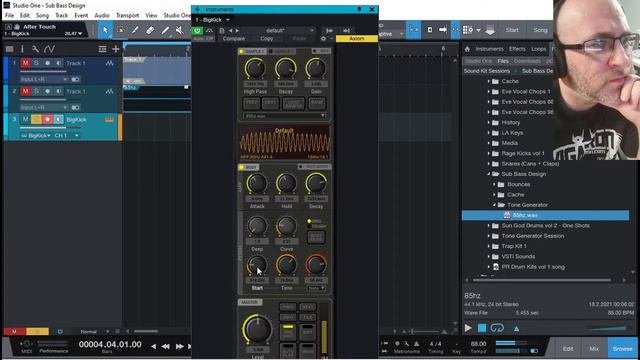Mute the first Track 1
Viewport: 640px width, 360px height.
point(26,63)
